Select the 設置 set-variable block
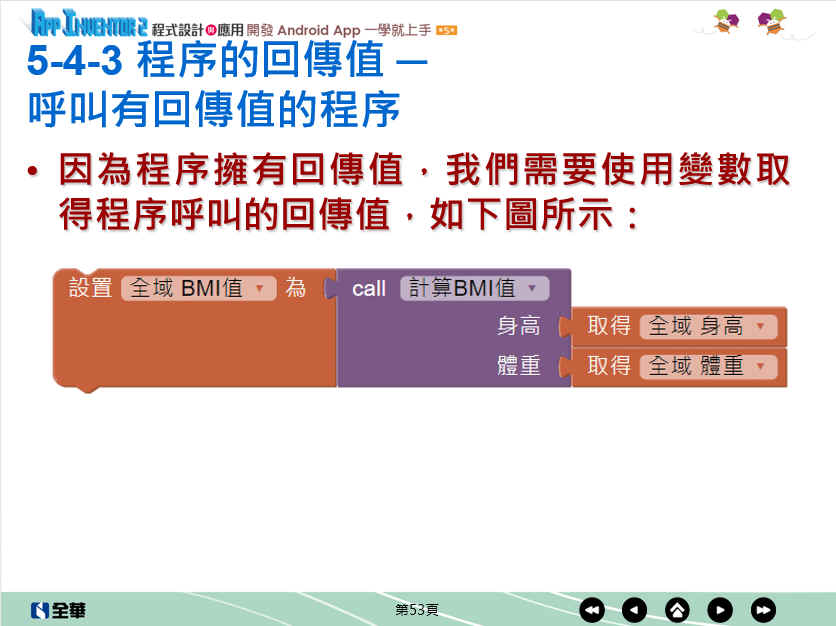836x626 pixels. coord(90,288)
